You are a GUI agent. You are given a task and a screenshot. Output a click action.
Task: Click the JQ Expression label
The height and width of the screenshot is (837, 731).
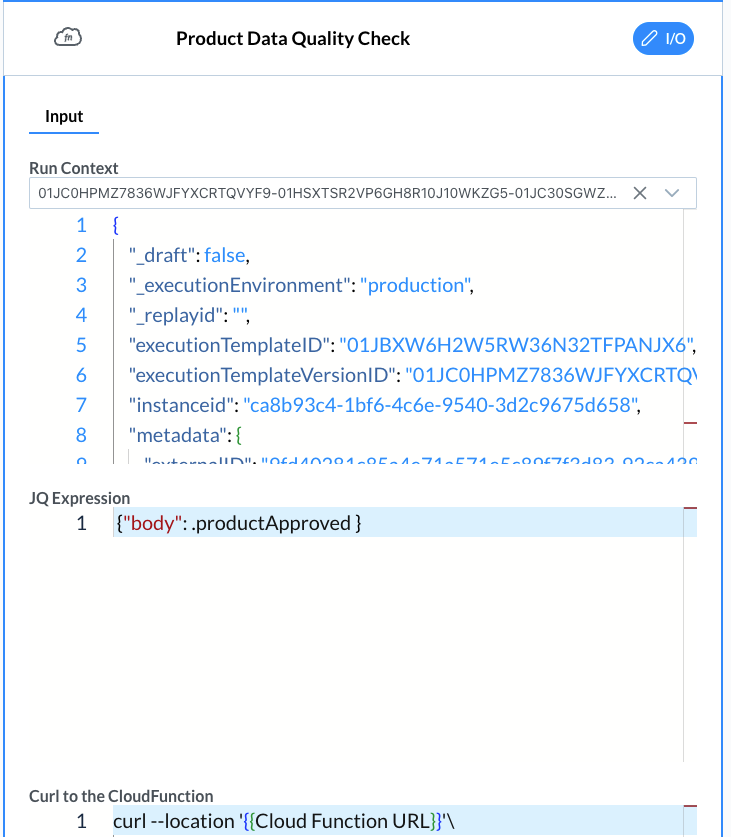pyautogui.click(x=79, y=498)
